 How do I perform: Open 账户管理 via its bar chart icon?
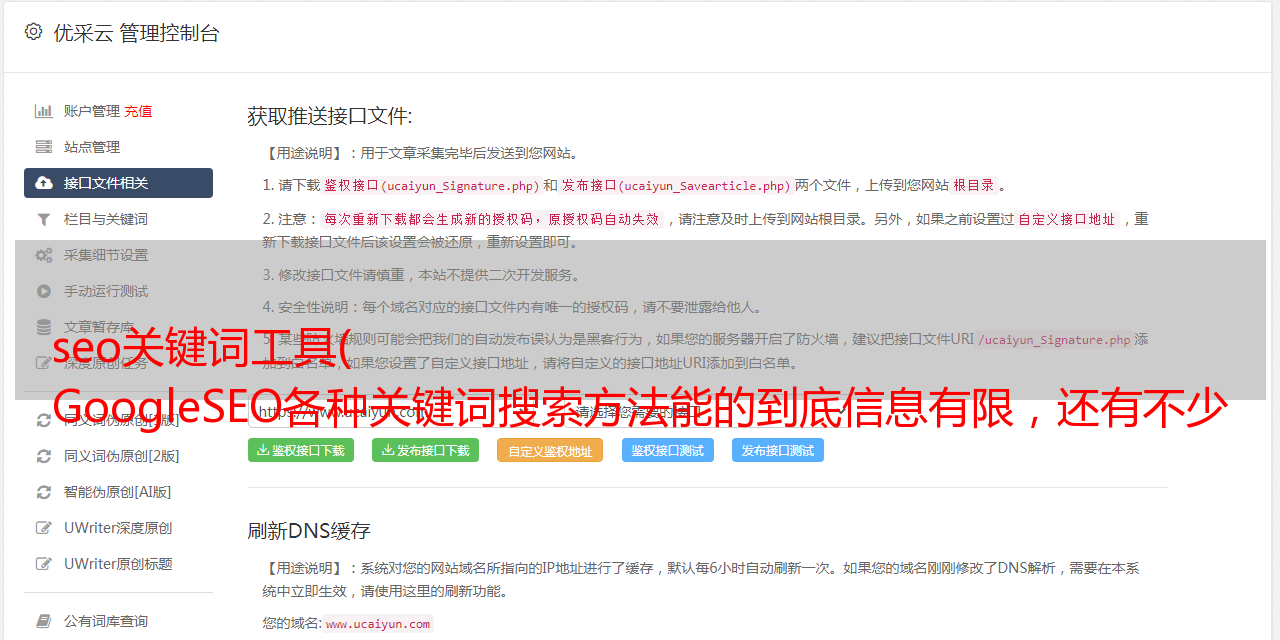tap(44, 111)
